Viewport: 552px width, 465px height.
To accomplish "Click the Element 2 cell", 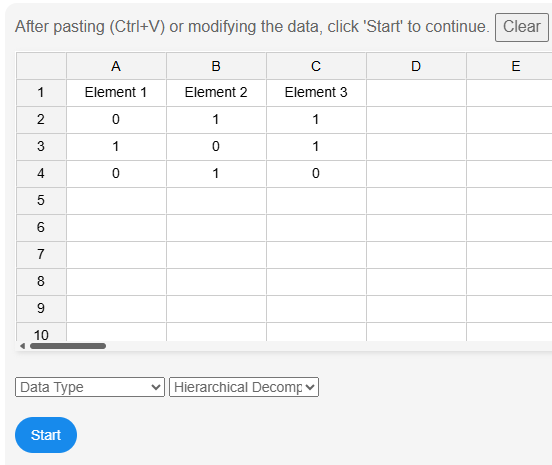I will [216, 93].
